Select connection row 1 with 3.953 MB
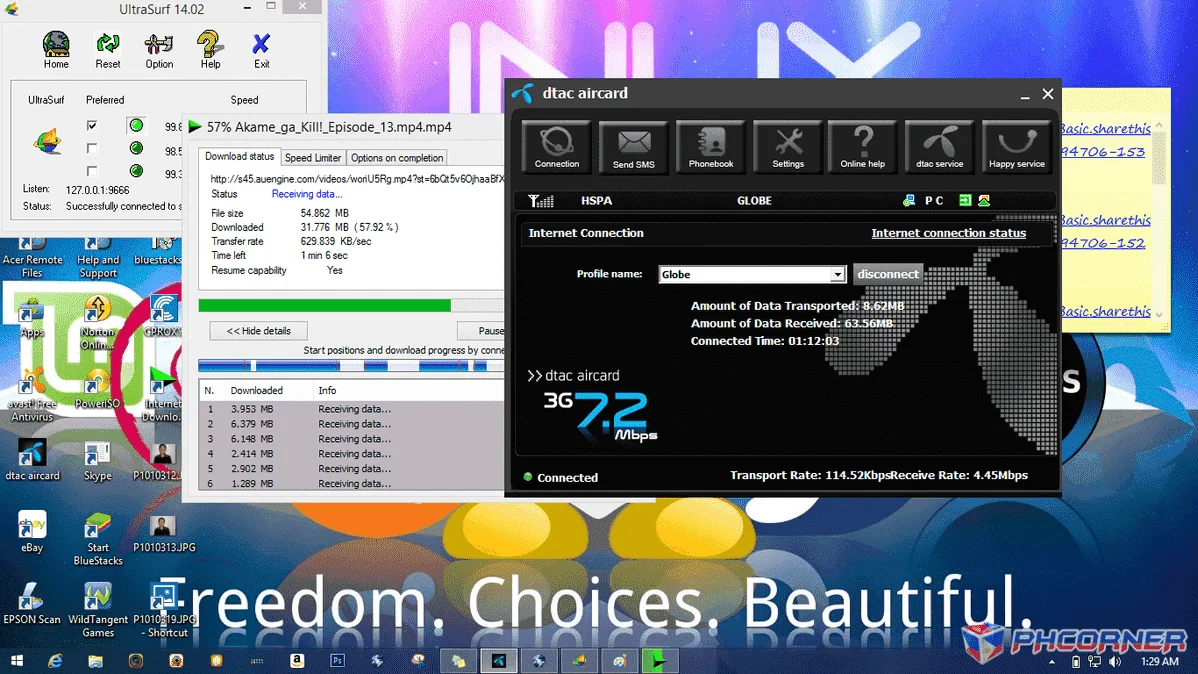The image size is (1198, 674). [352, 409]
